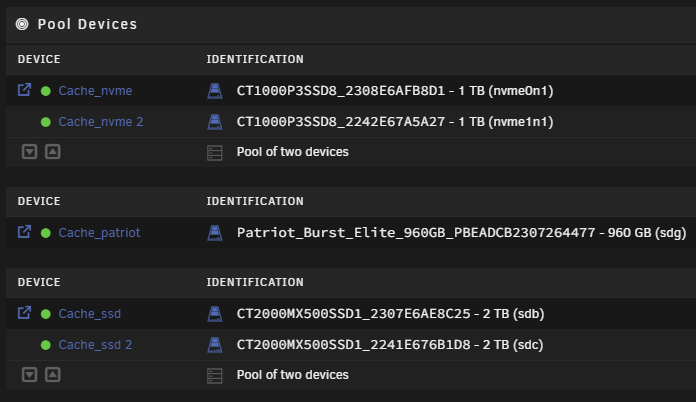Open the Cache_nvme device settings link
This screenshot has width=696, height=402.
click(95, 91)
